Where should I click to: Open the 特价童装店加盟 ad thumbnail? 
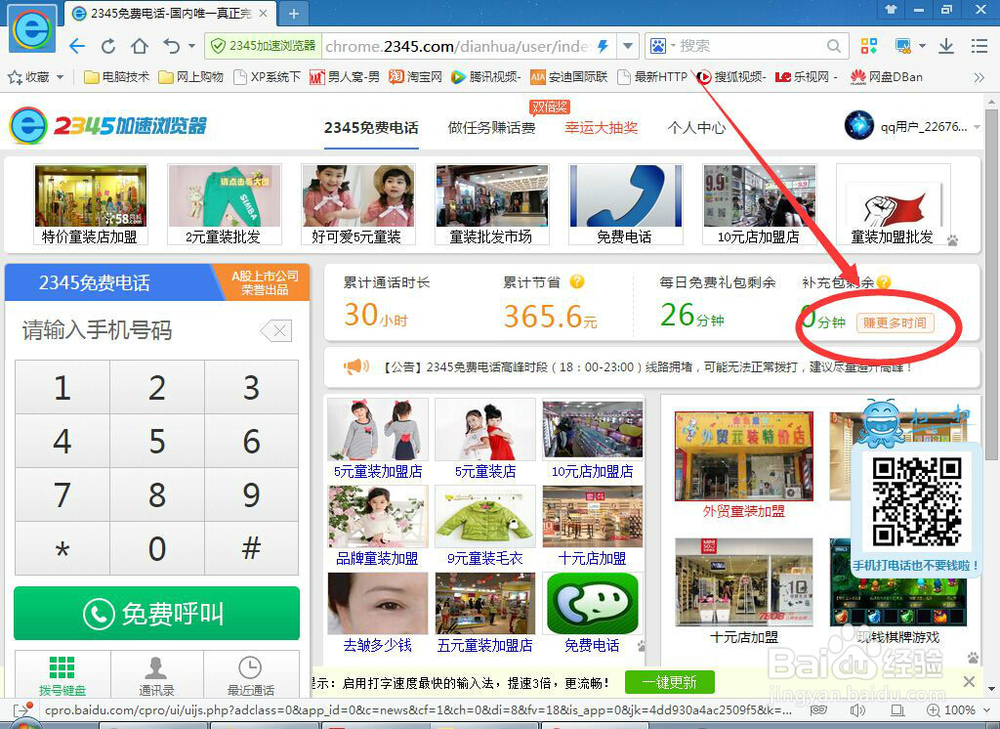[90, 204]
